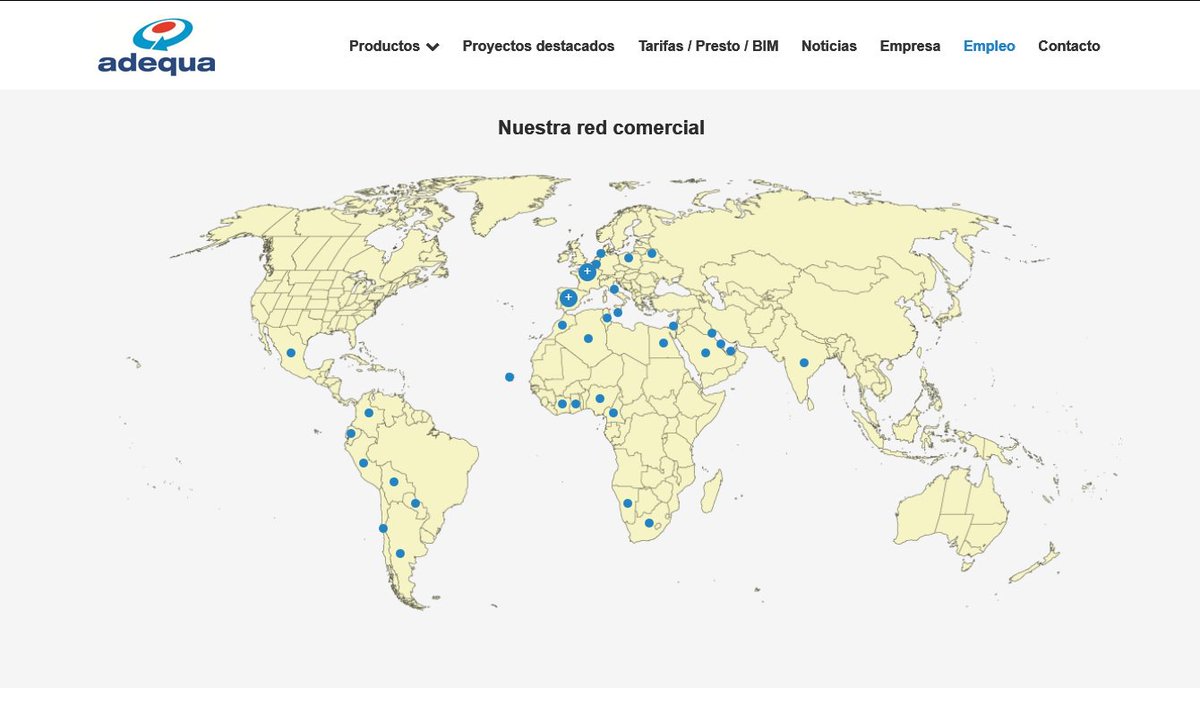Select the India map marker
Viewport: 1200px width, 704px height.
click(804, 363)
